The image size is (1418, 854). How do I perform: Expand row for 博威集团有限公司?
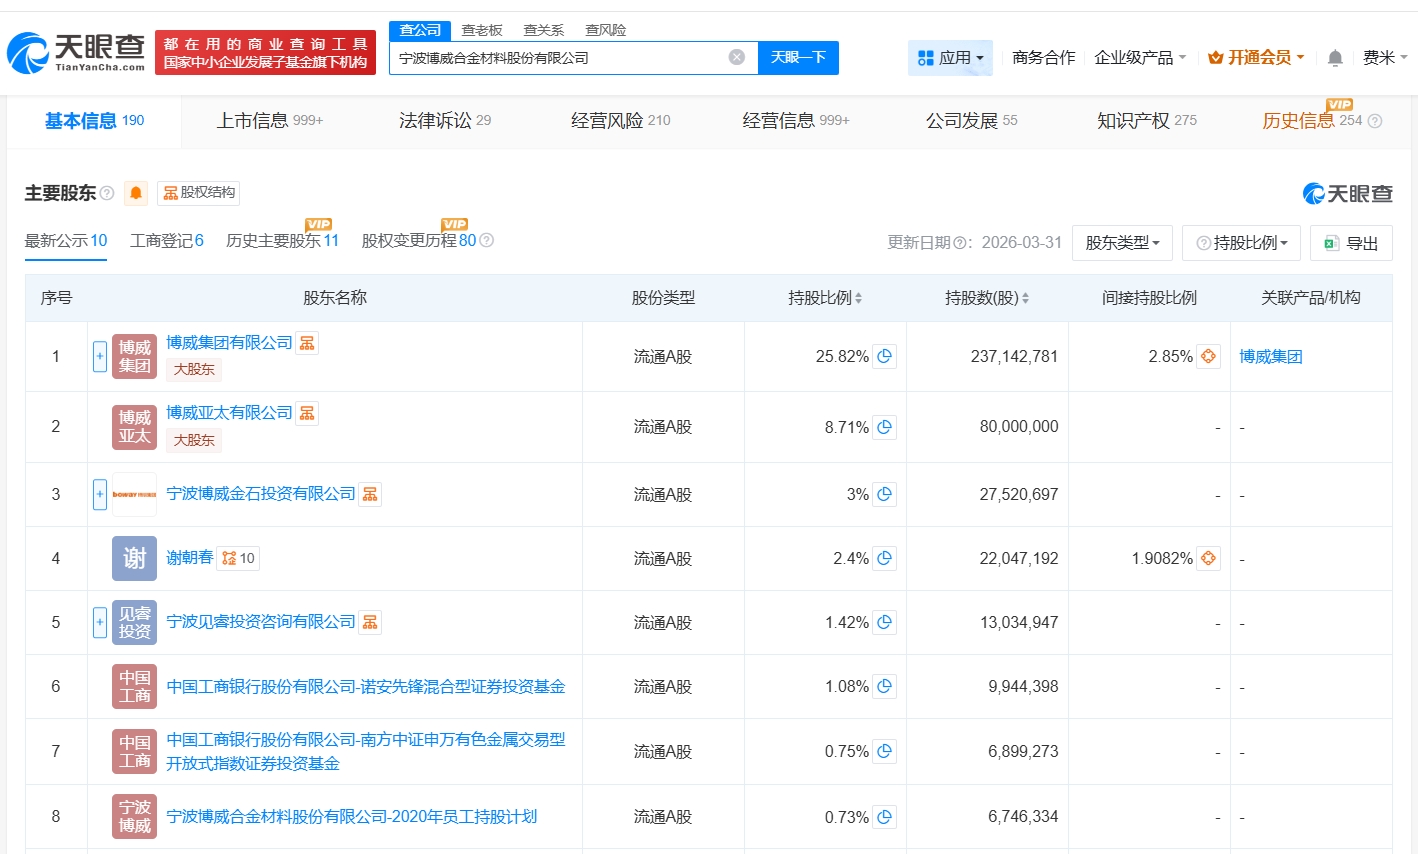(100, 356)
